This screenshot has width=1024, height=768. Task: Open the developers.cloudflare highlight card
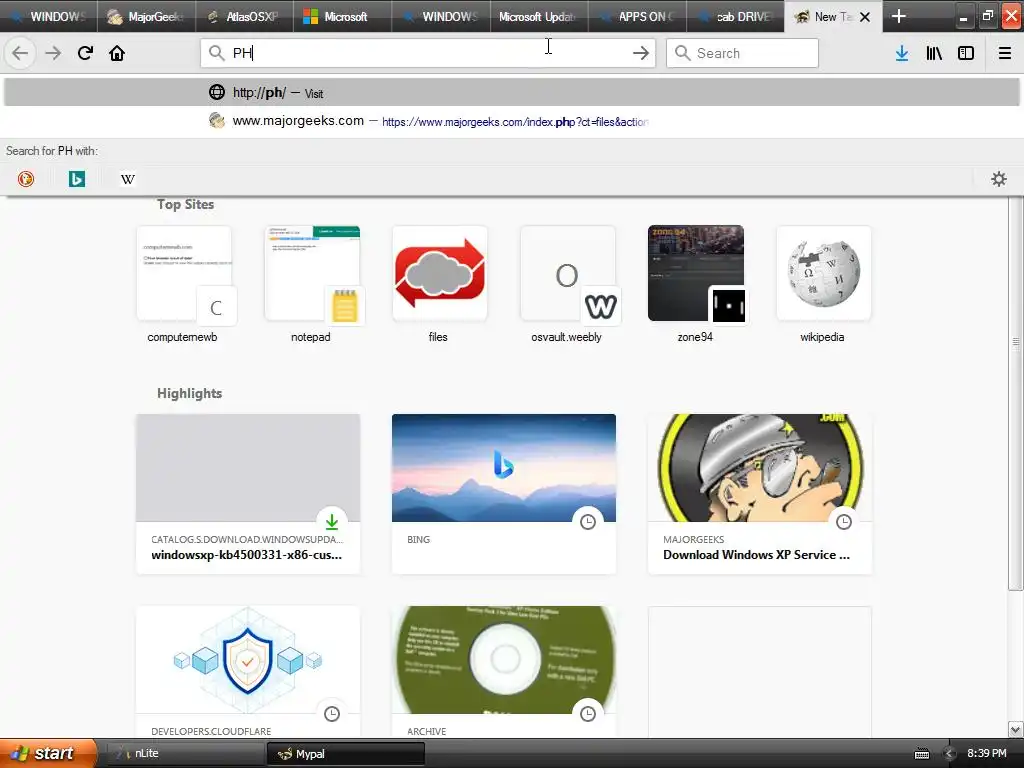pos(248,672)
